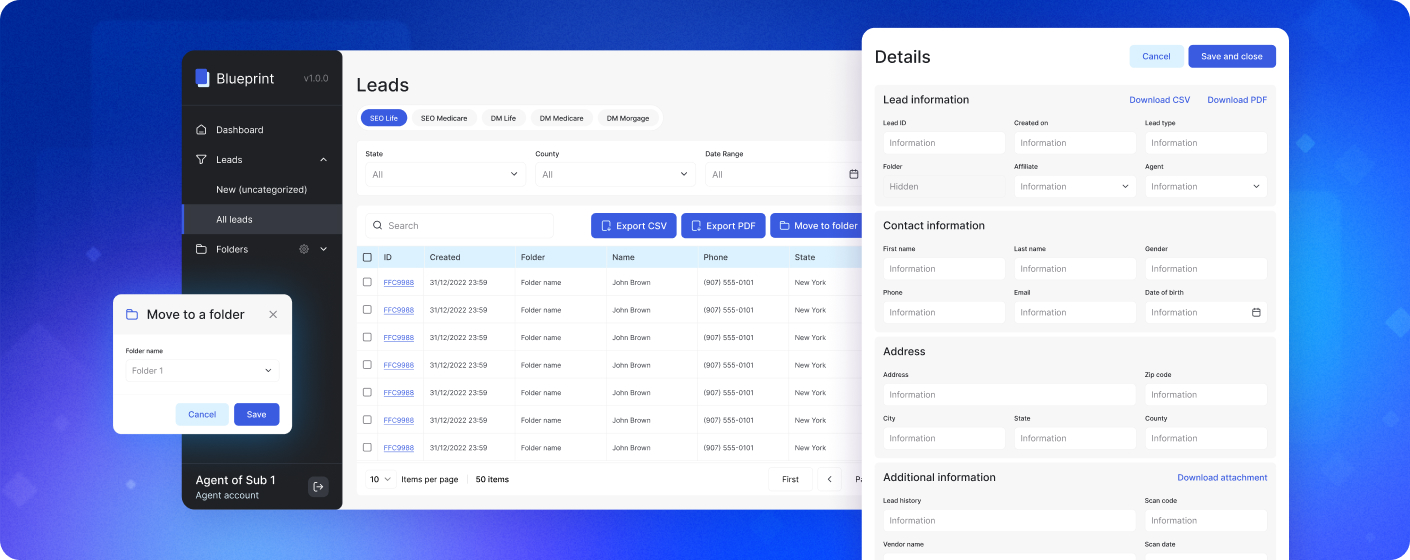Expand the items per page dropdown
Viewport: 1410px width, 560px height.
click(381, 479)
